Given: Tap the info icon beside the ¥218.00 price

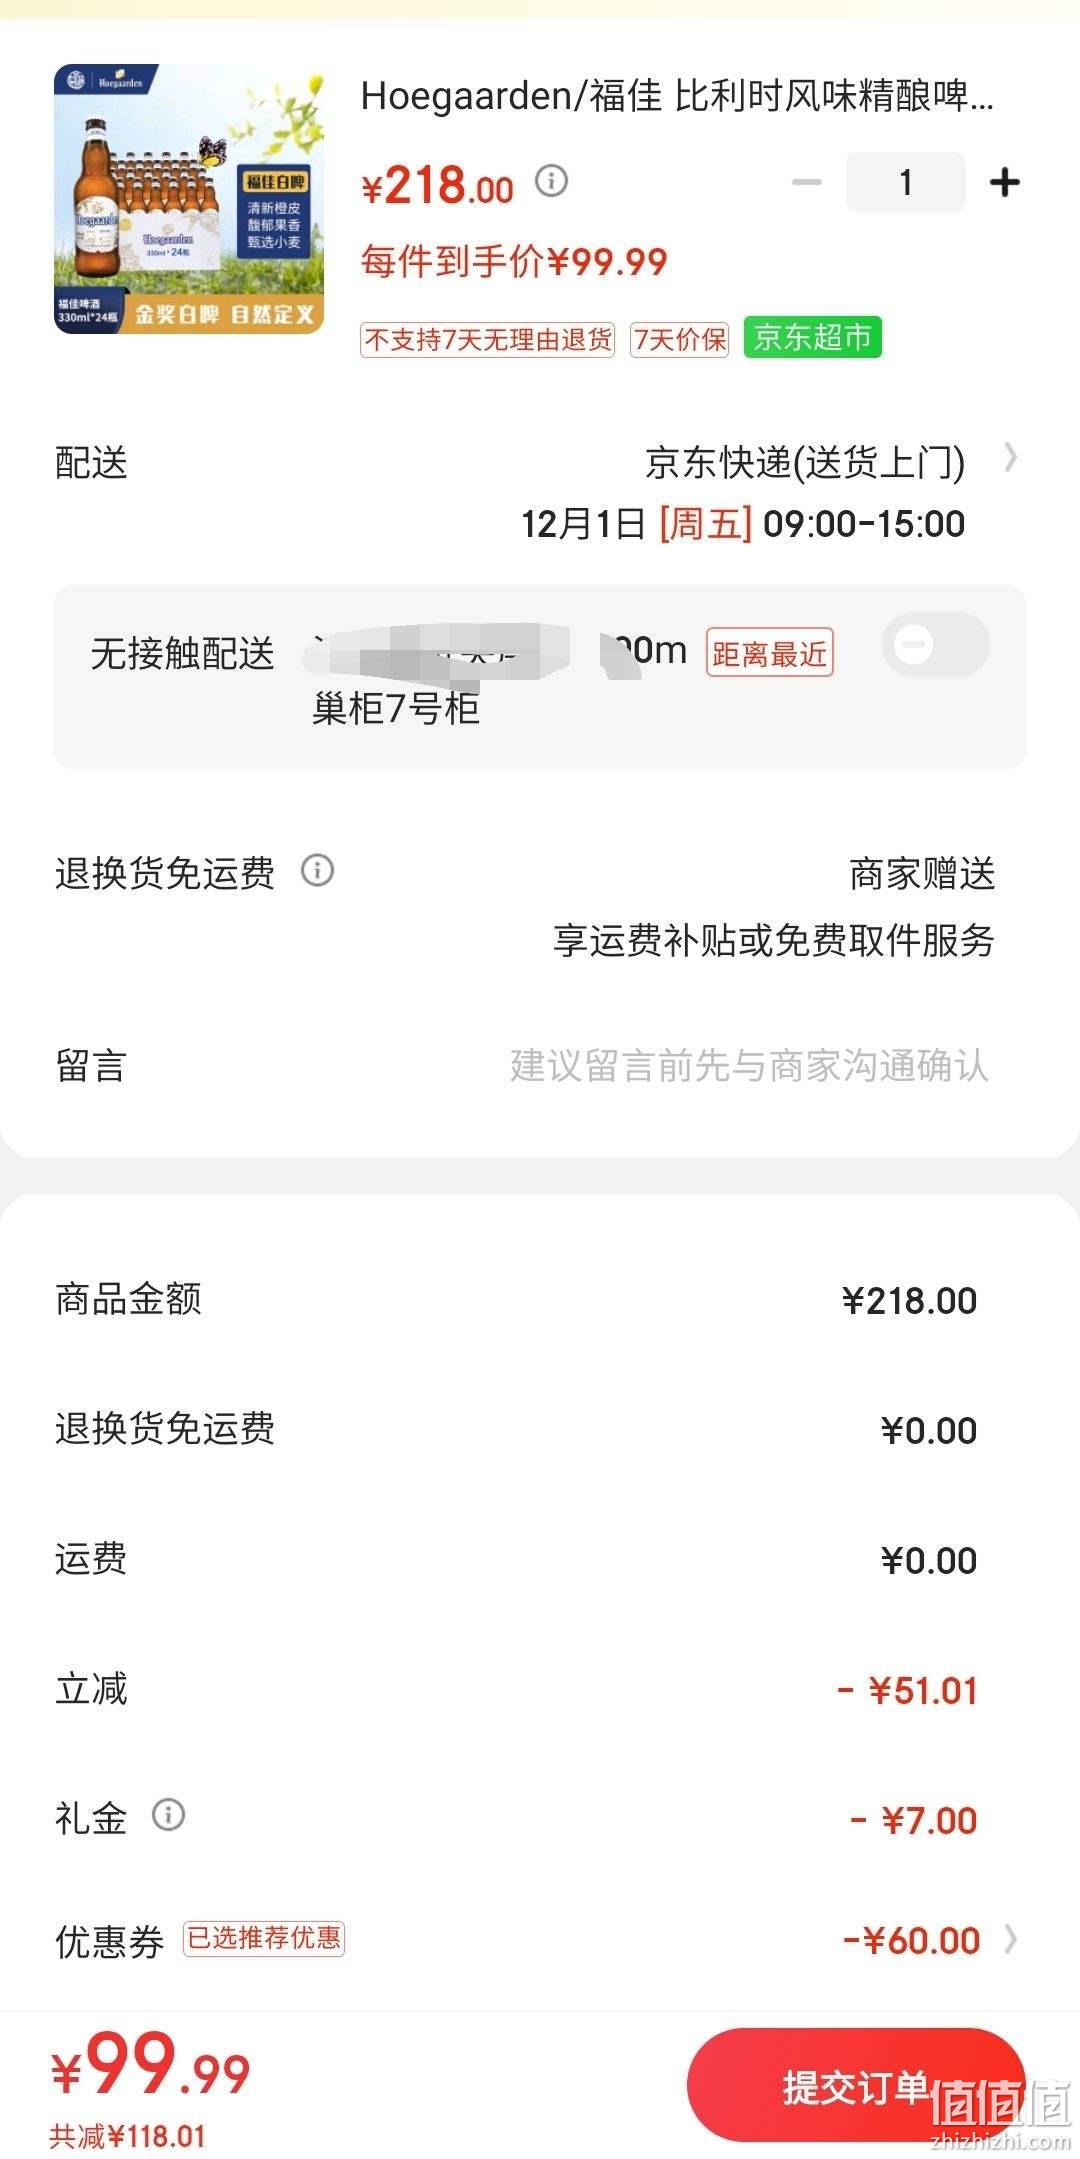Looking at the screenshot, I should (x=551, y=181).
